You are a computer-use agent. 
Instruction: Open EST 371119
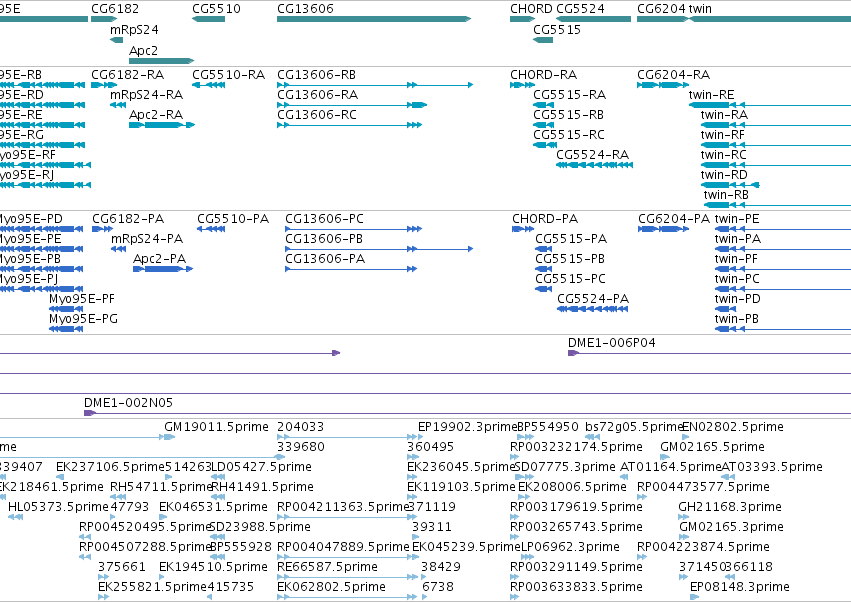coord(414,517)
